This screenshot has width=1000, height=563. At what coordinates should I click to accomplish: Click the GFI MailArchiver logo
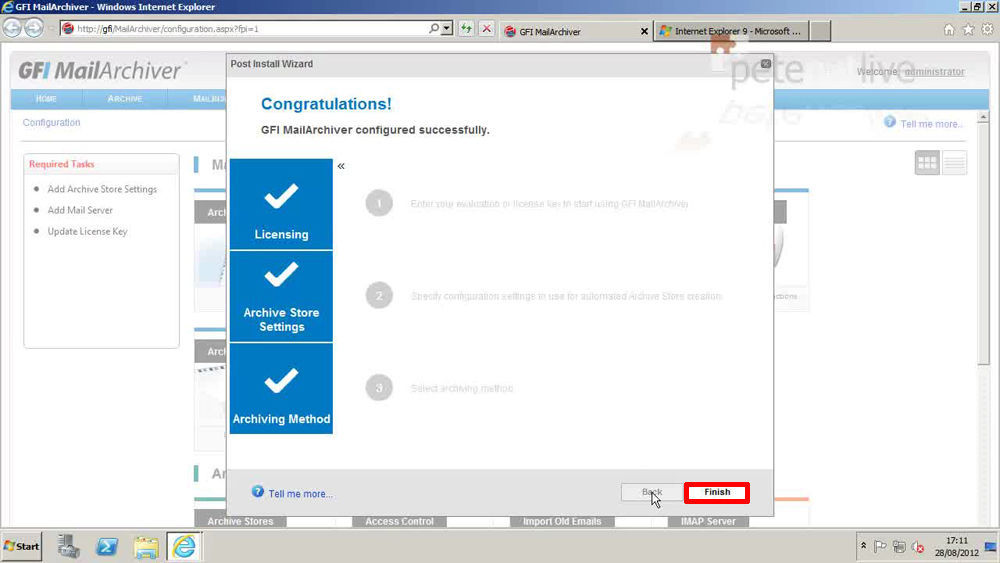point(100,70)
